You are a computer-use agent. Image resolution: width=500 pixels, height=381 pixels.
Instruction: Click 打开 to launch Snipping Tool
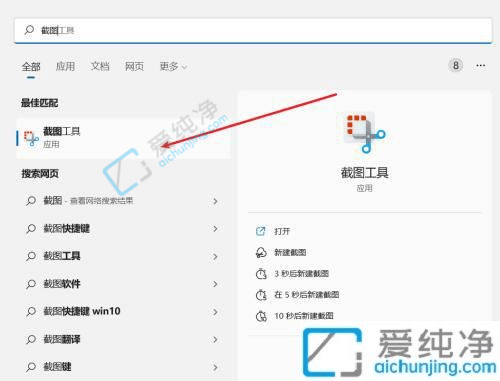pyautogui.click(x=282, y=231)
